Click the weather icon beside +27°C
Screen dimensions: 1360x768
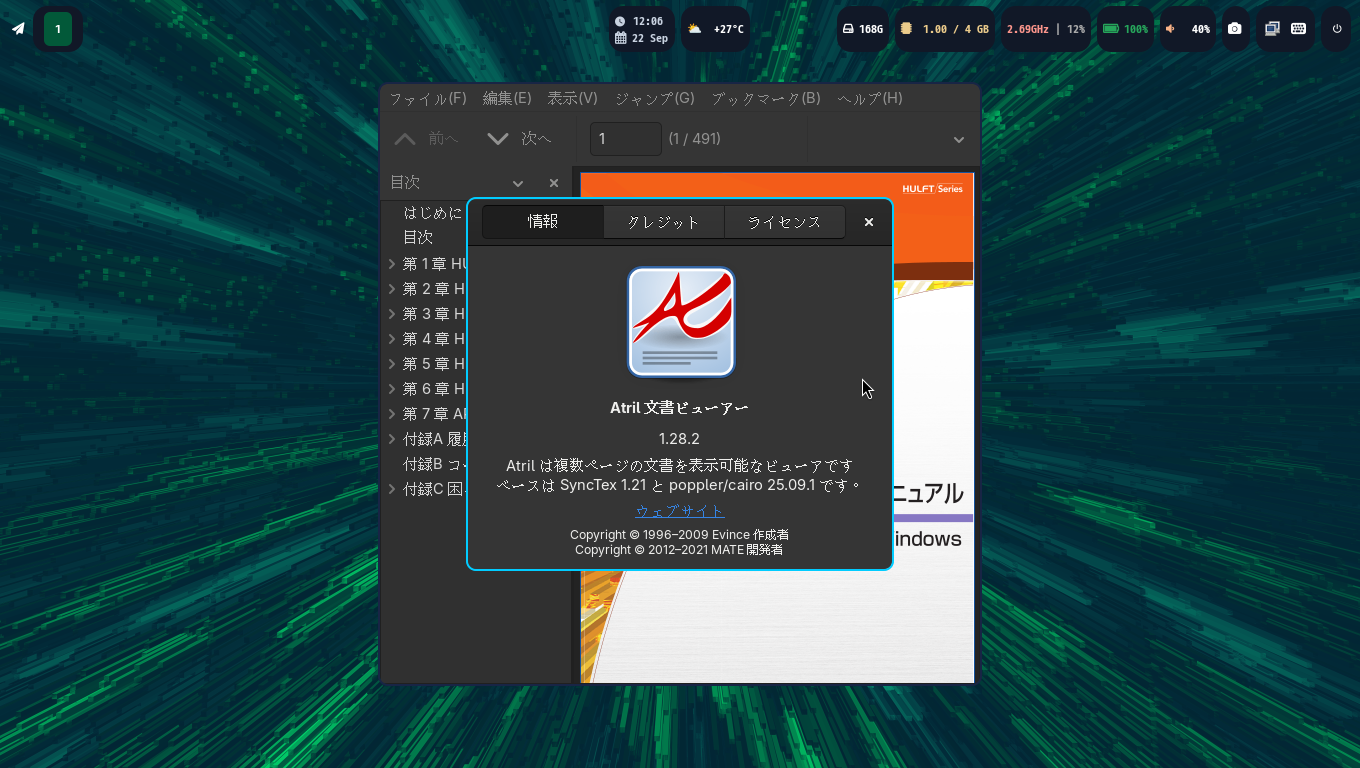(695, 29)
